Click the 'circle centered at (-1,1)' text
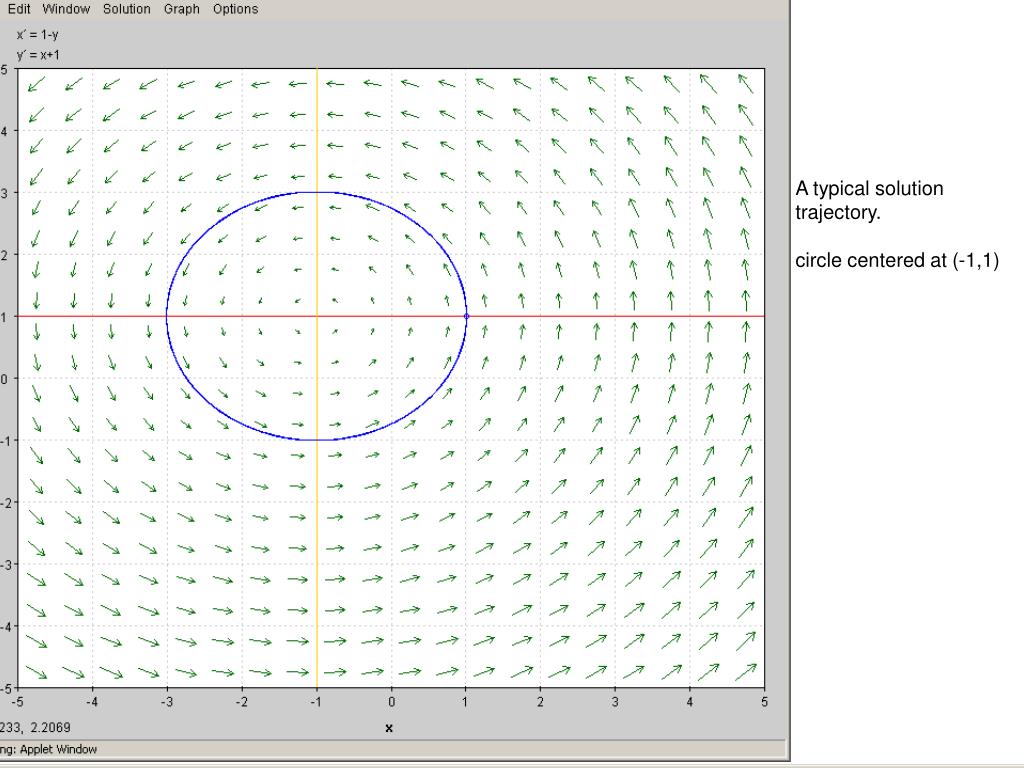 point(897,261)
